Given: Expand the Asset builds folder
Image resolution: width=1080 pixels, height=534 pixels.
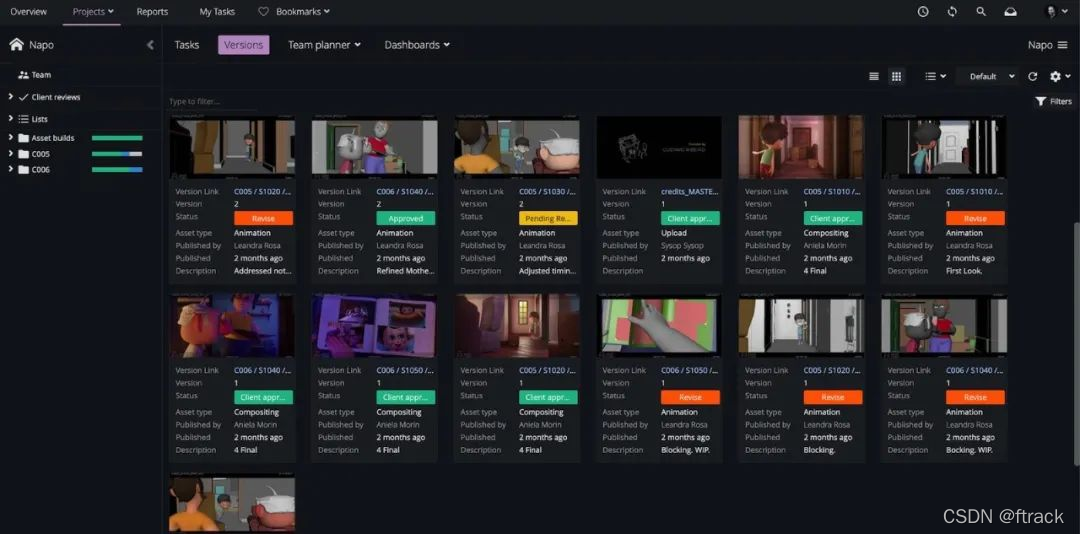Looking at the screenshot, I should pyautogui.click(x=11, y=138).
